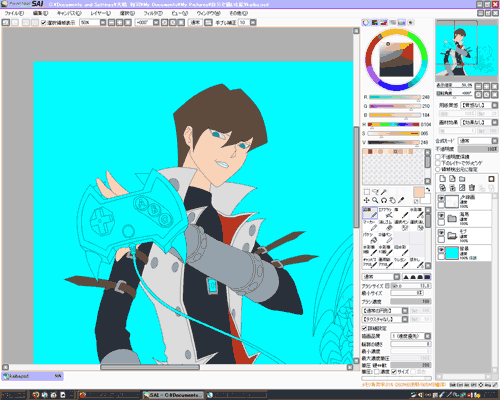Swap foreground and background colors

428,189
